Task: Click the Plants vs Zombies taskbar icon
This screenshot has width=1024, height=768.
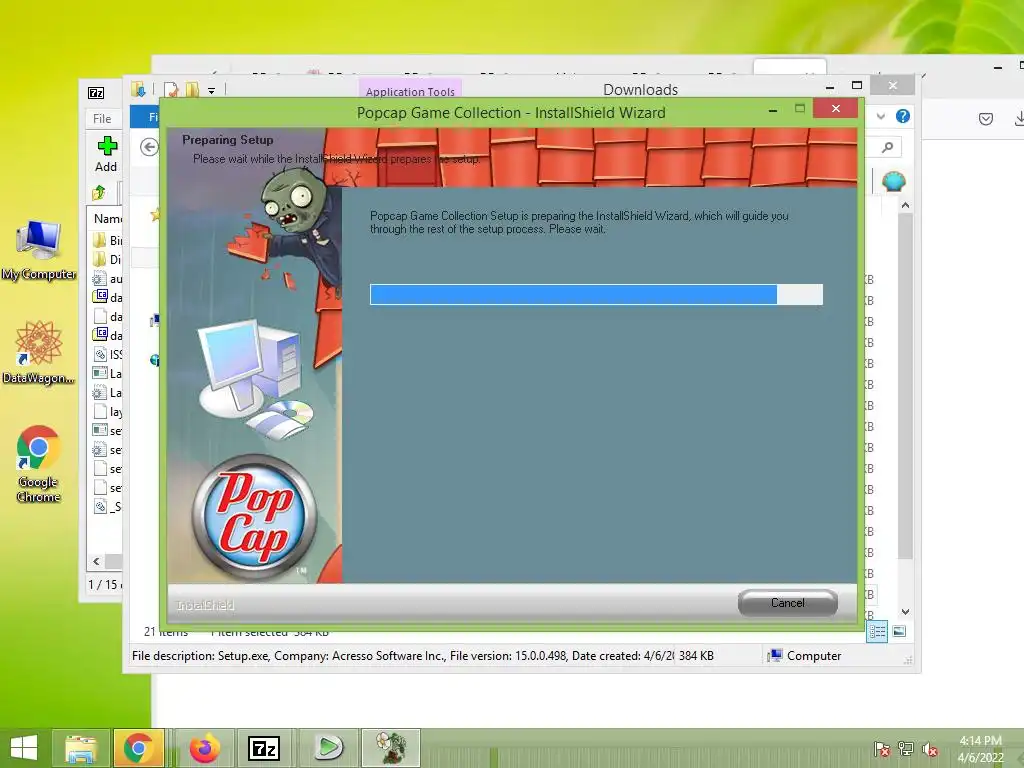Action: point(391,748)
